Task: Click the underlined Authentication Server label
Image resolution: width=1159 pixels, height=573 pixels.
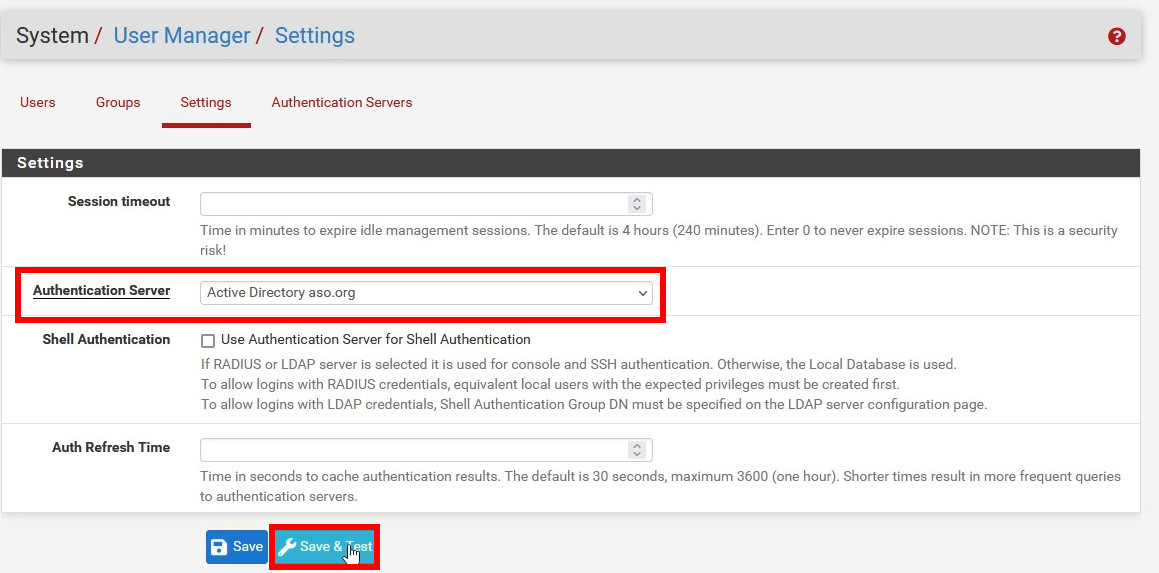Action: coord(101,291)
